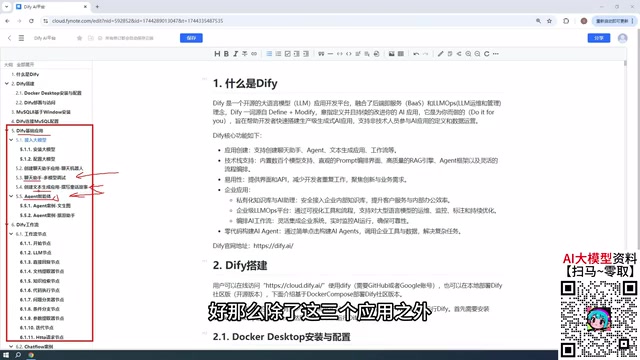
Task: Open a new browser tab
Action: [x=97, y=7]
